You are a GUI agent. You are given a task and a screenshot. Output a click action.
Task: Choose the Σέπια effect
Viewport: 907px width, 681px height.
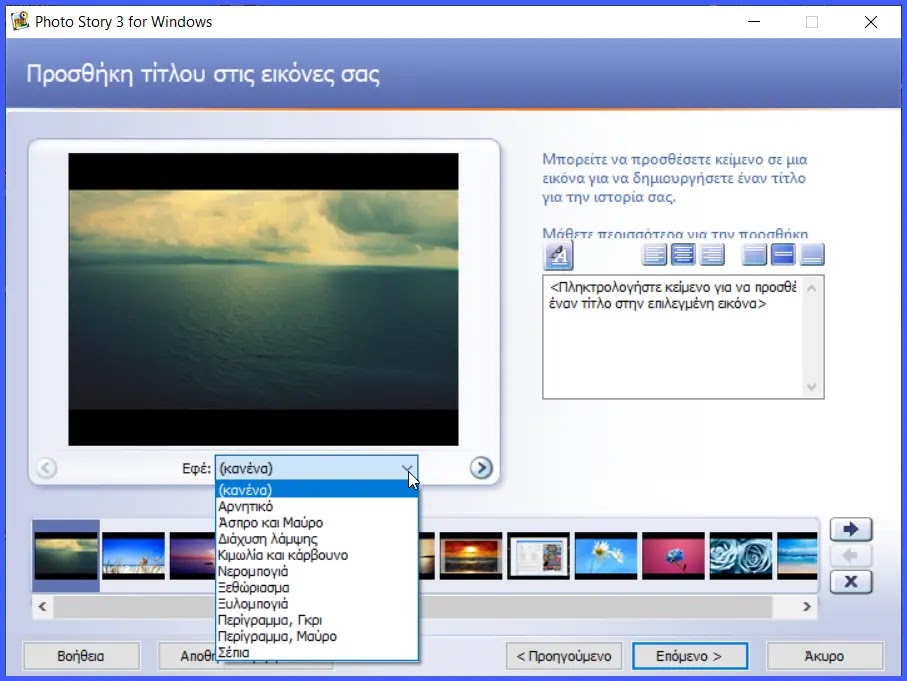316,652
